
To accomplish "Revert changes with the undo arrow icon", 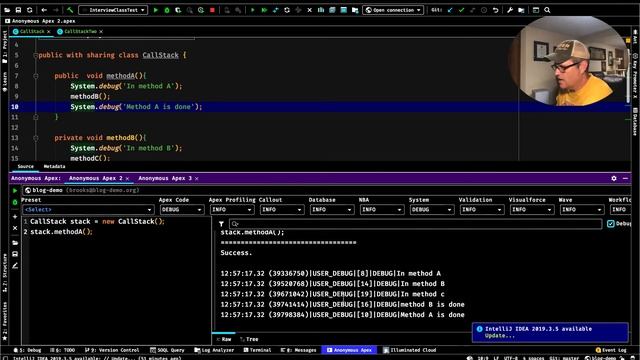I will click(495, 10).
